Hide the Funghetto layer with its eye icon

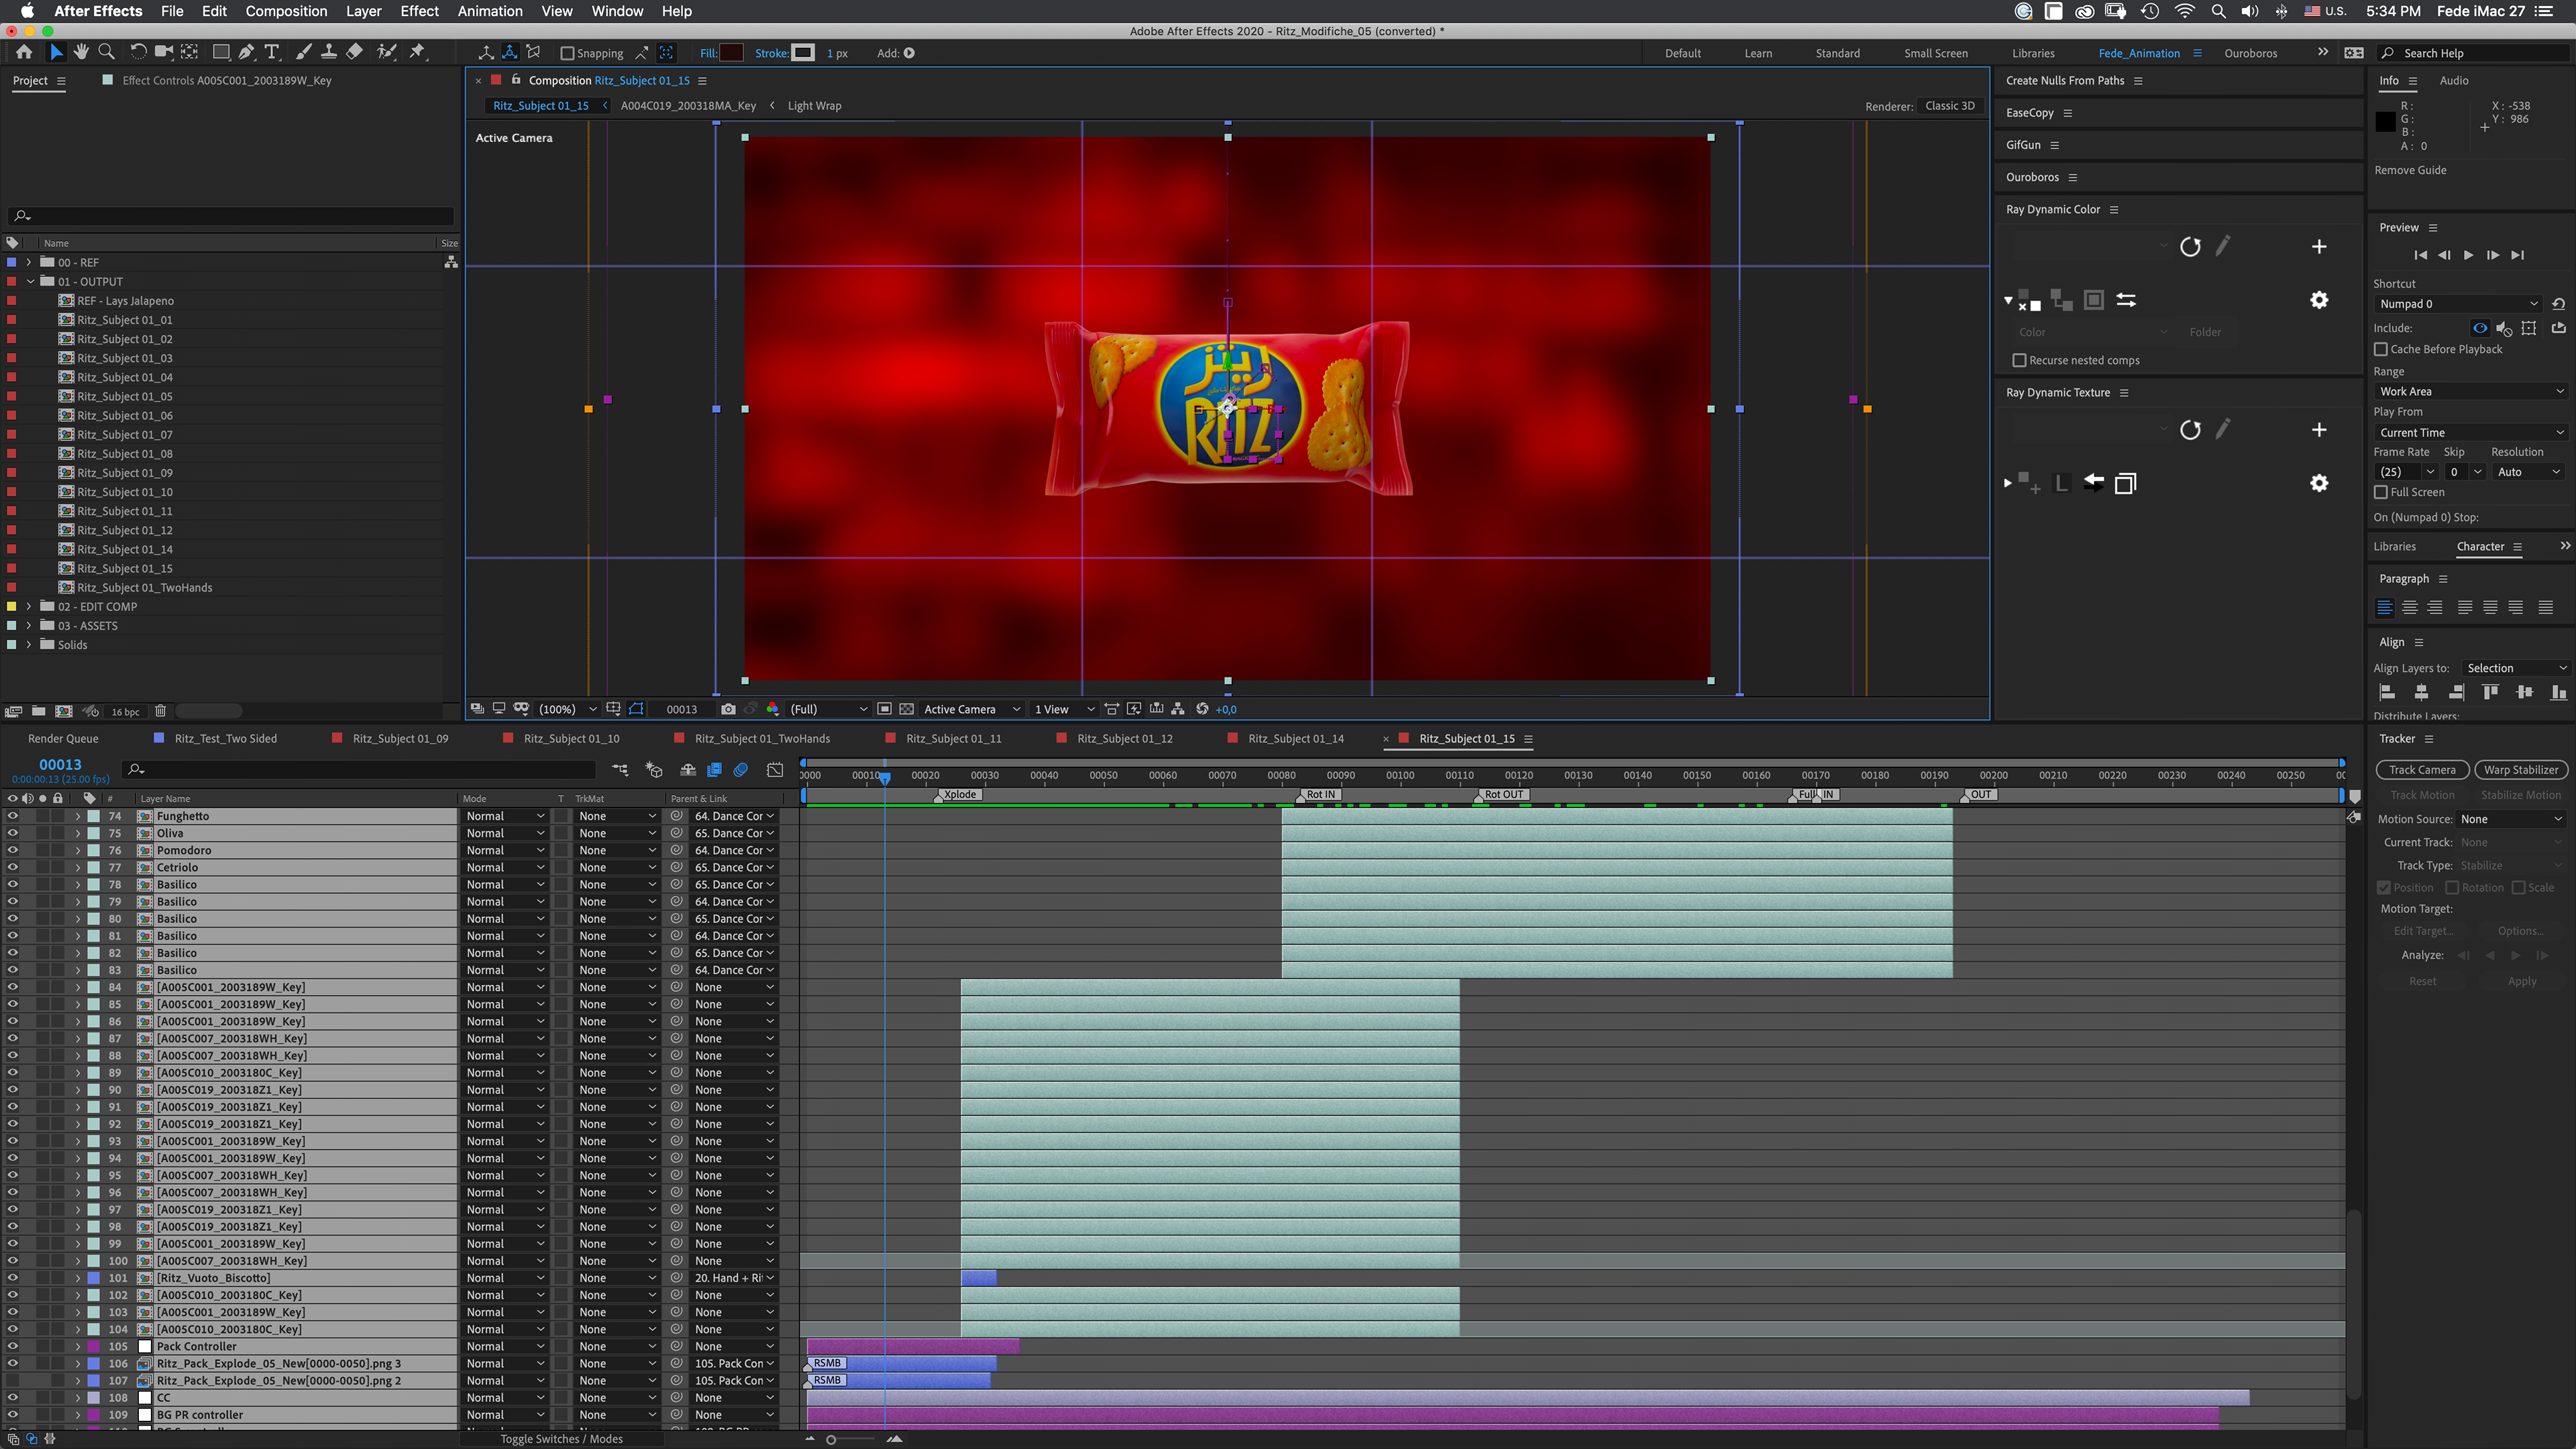[12, 816]
